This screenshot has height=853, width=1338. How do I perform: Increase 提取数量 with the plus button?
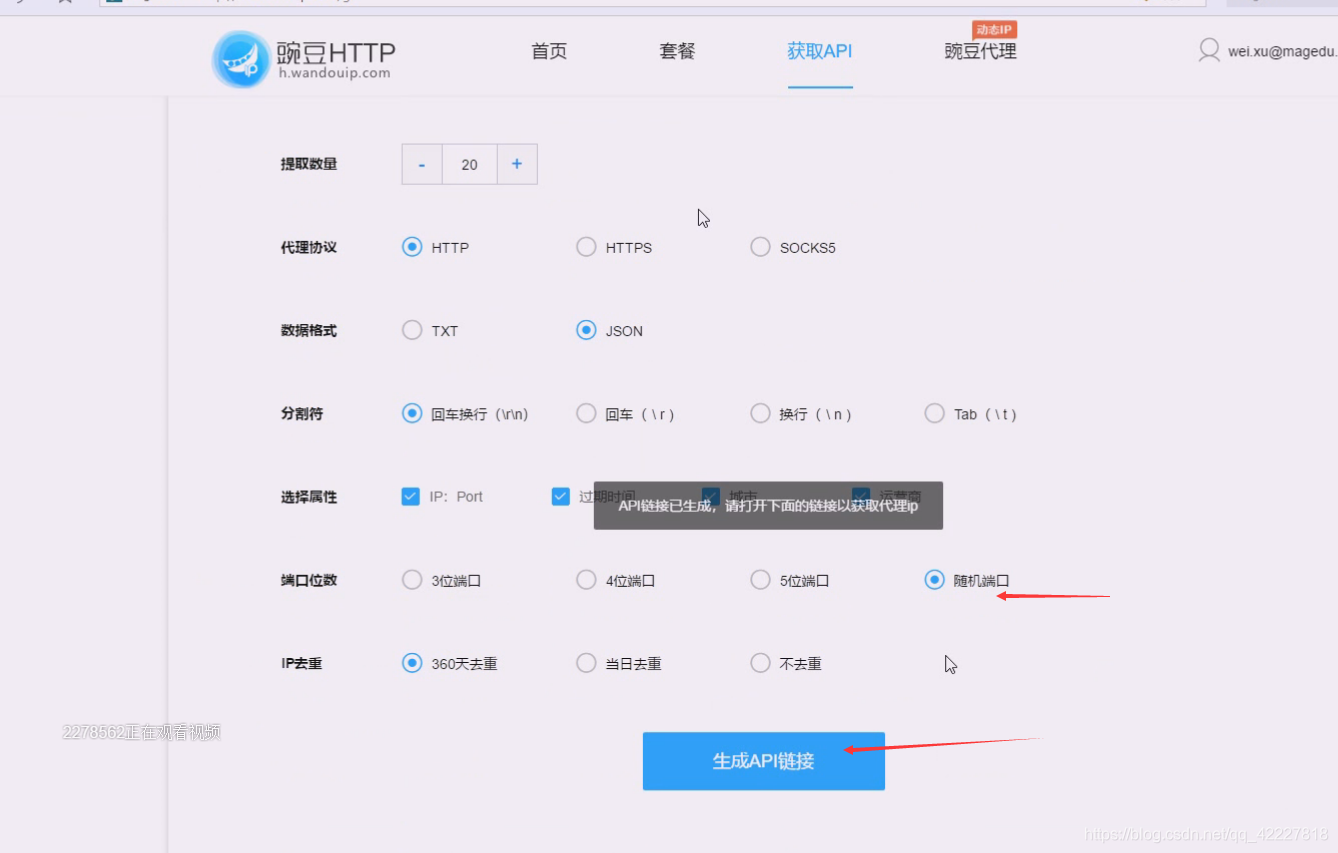click(x=517, y=164)
